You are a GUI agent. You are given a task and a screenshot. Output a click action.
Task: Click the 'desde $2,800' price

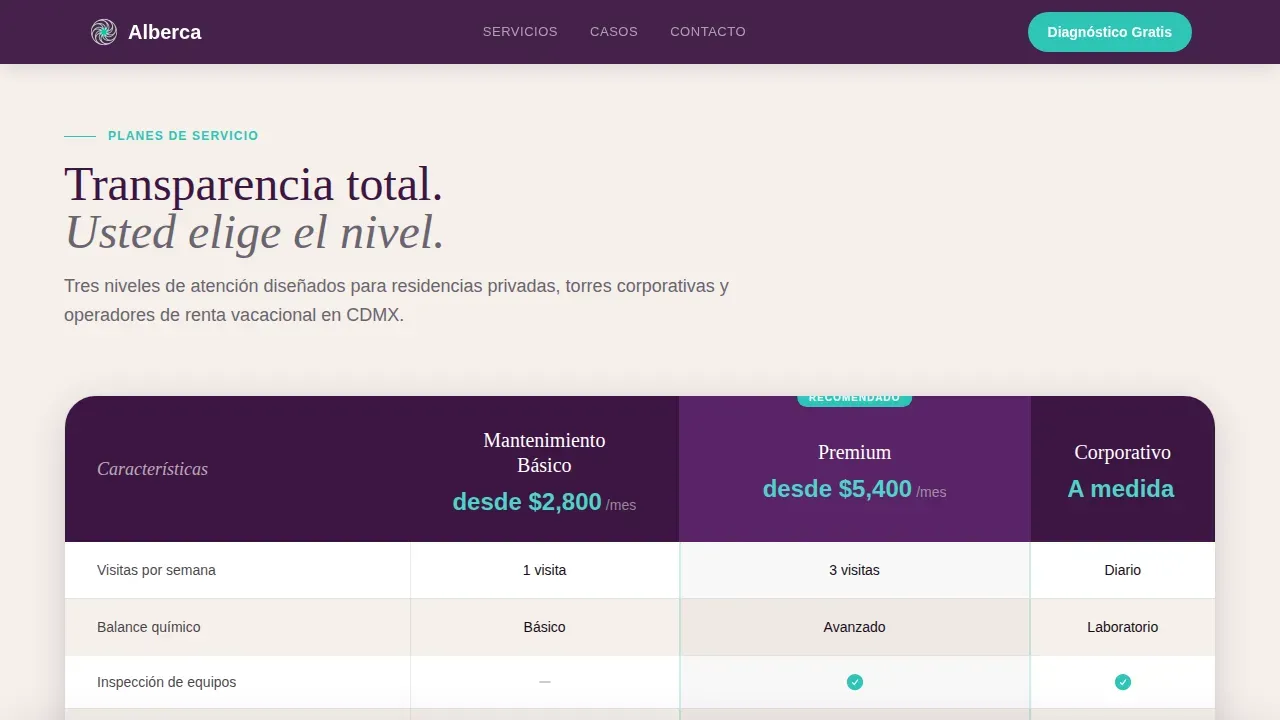[x=527, y=502]
